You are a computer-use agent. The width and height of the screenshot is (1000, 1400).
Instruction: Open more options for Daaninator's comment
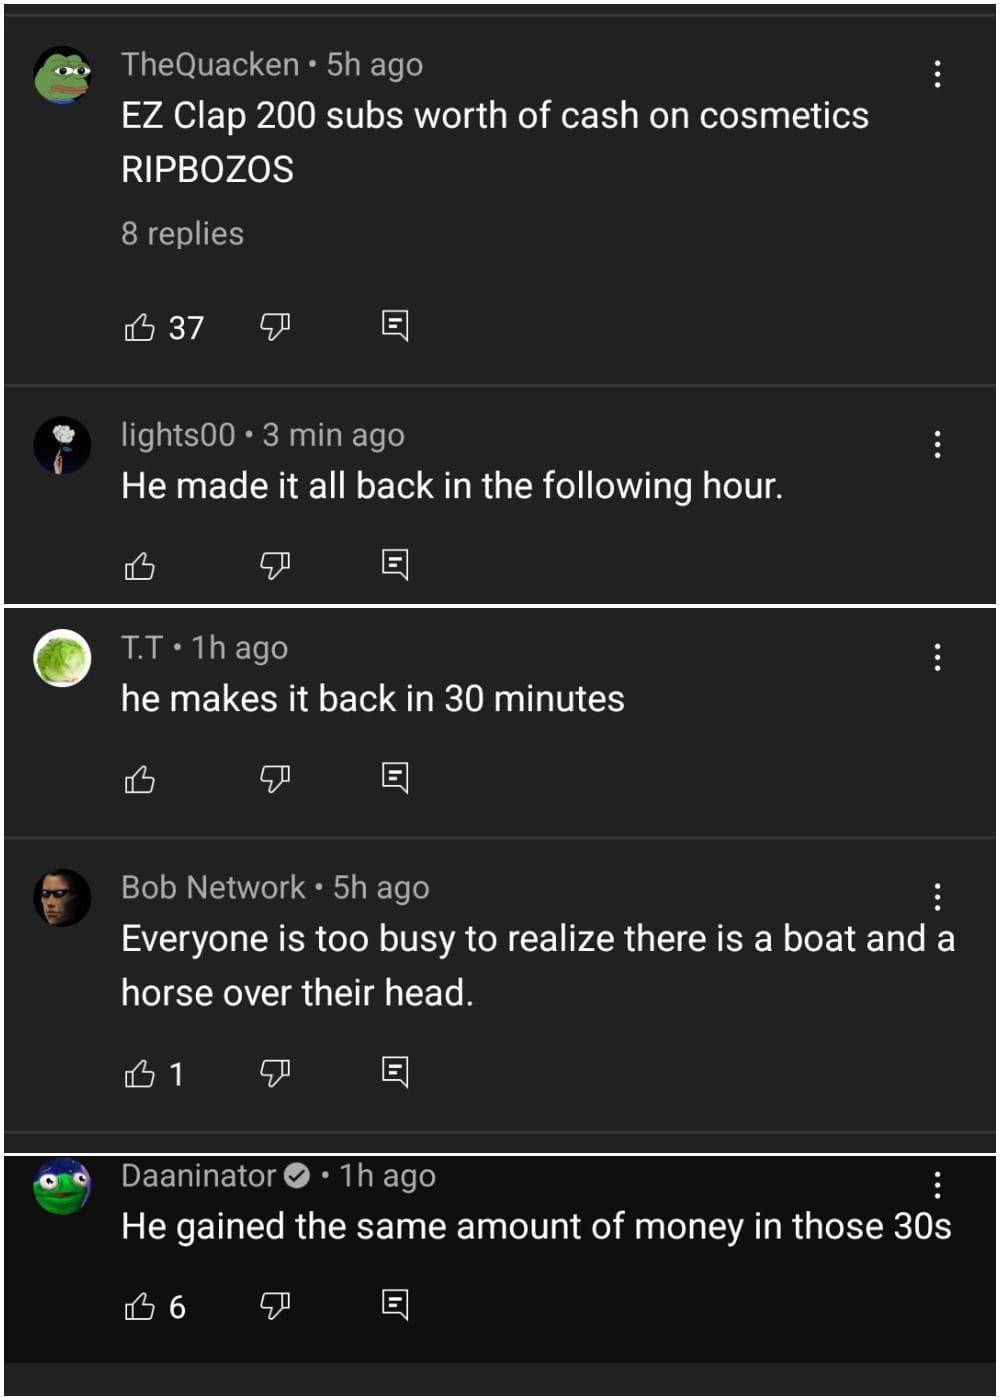937,1186
